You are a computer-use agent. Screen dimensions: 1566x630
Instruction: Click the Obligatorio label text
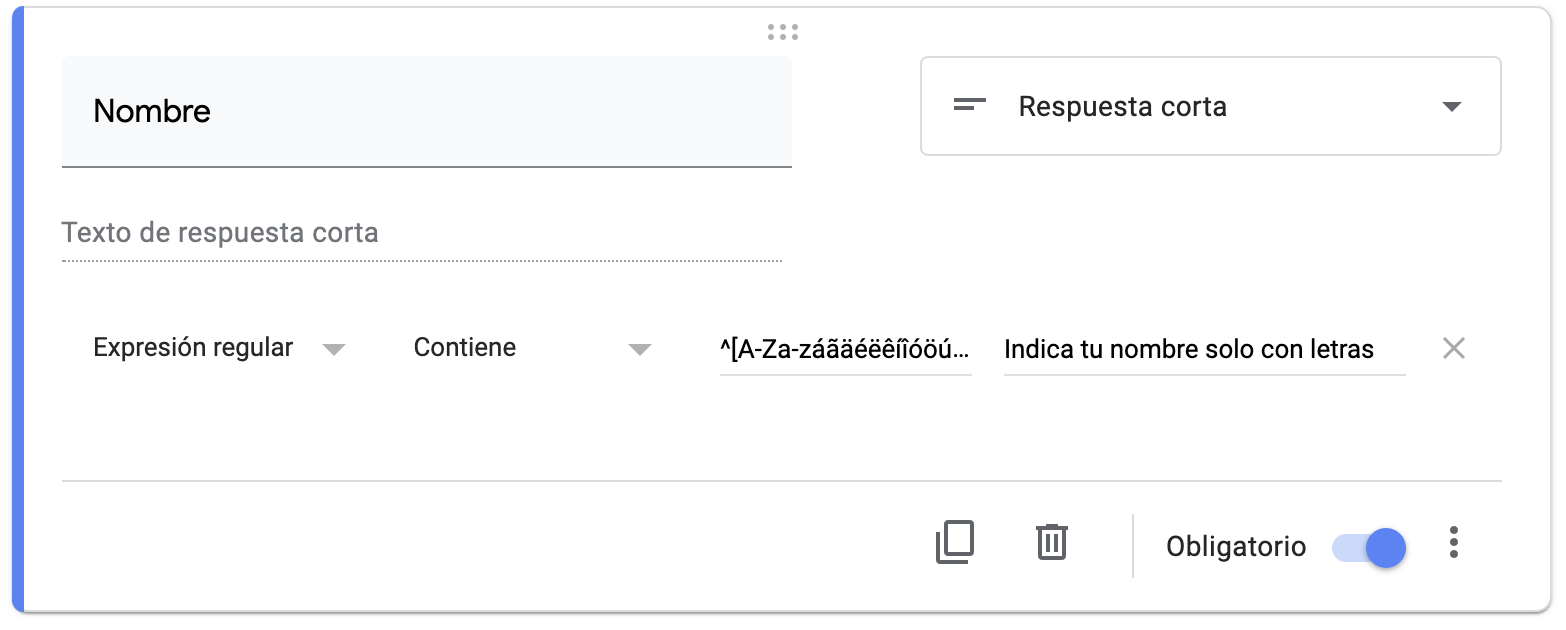point(1236,547)
